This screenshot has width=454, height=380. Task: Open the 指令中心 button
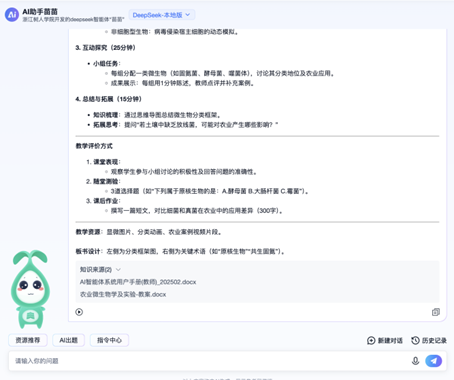(x=109, y=340)
